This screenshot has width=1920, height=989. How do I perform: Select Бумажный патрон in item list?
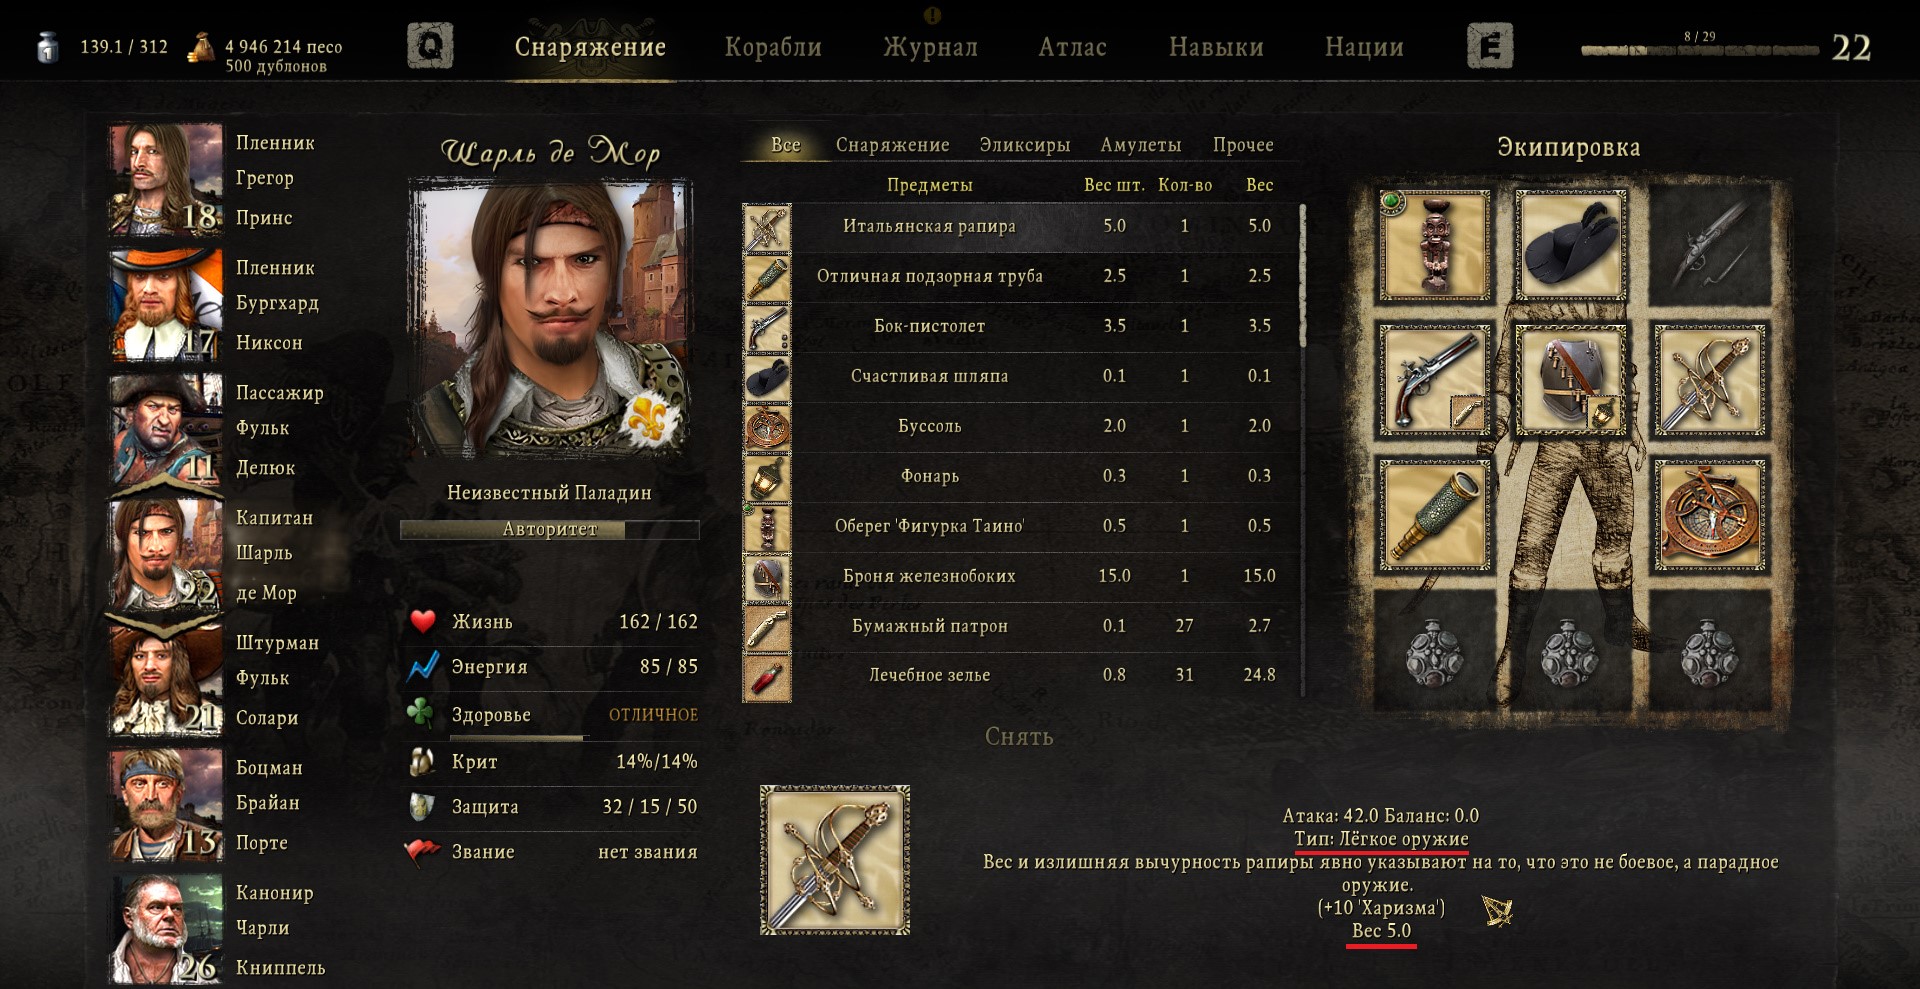(x=1020, y=626)
